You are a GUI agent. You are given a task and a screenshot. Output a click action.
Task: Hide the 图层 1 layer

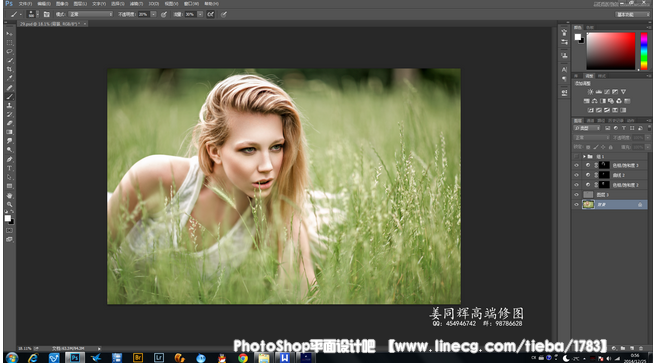[576, 194]
